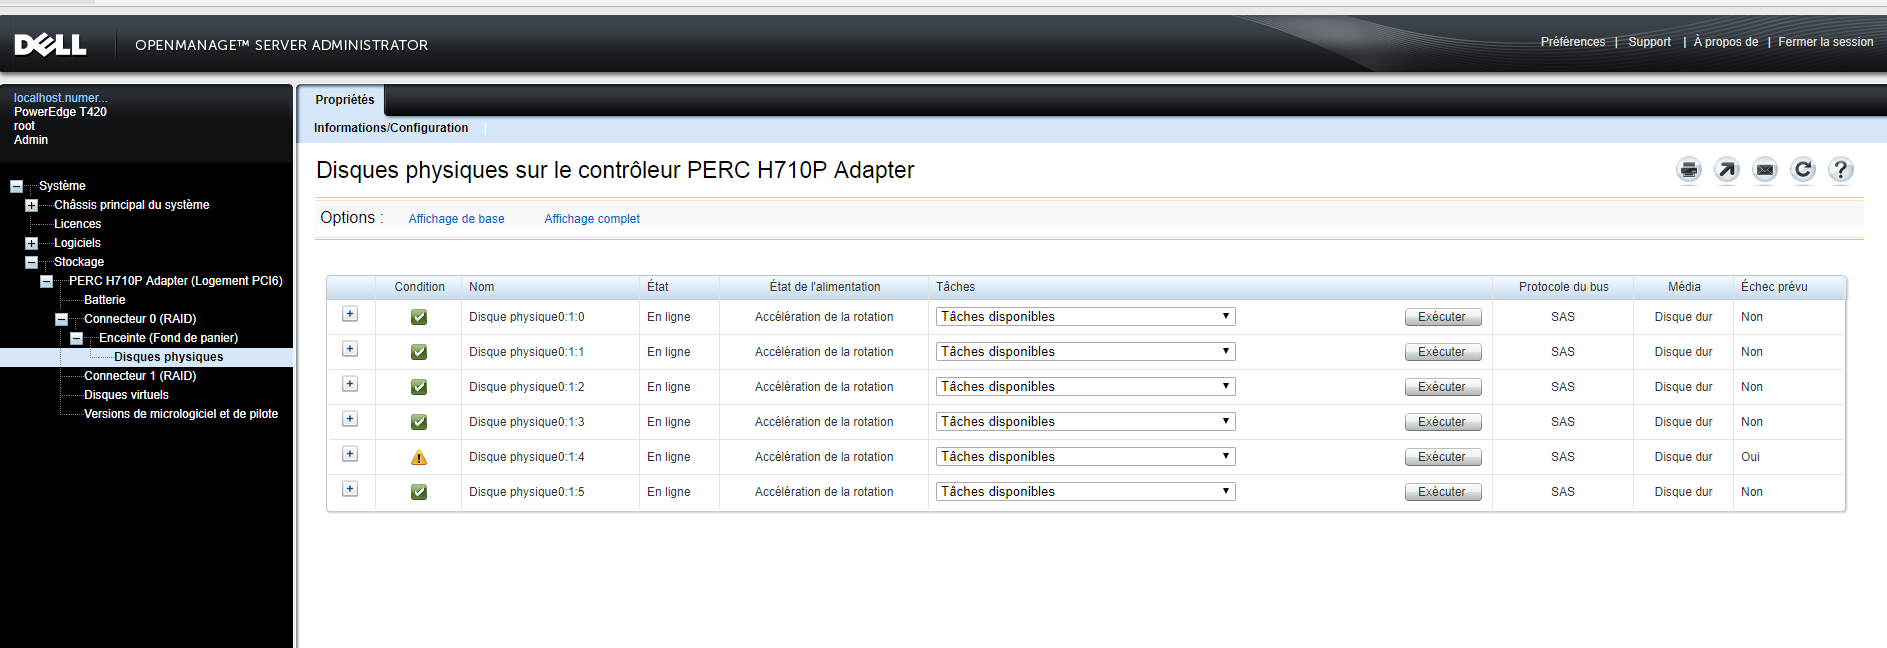Open tasks dropdown for Disque physique0:1:4

1085,457
